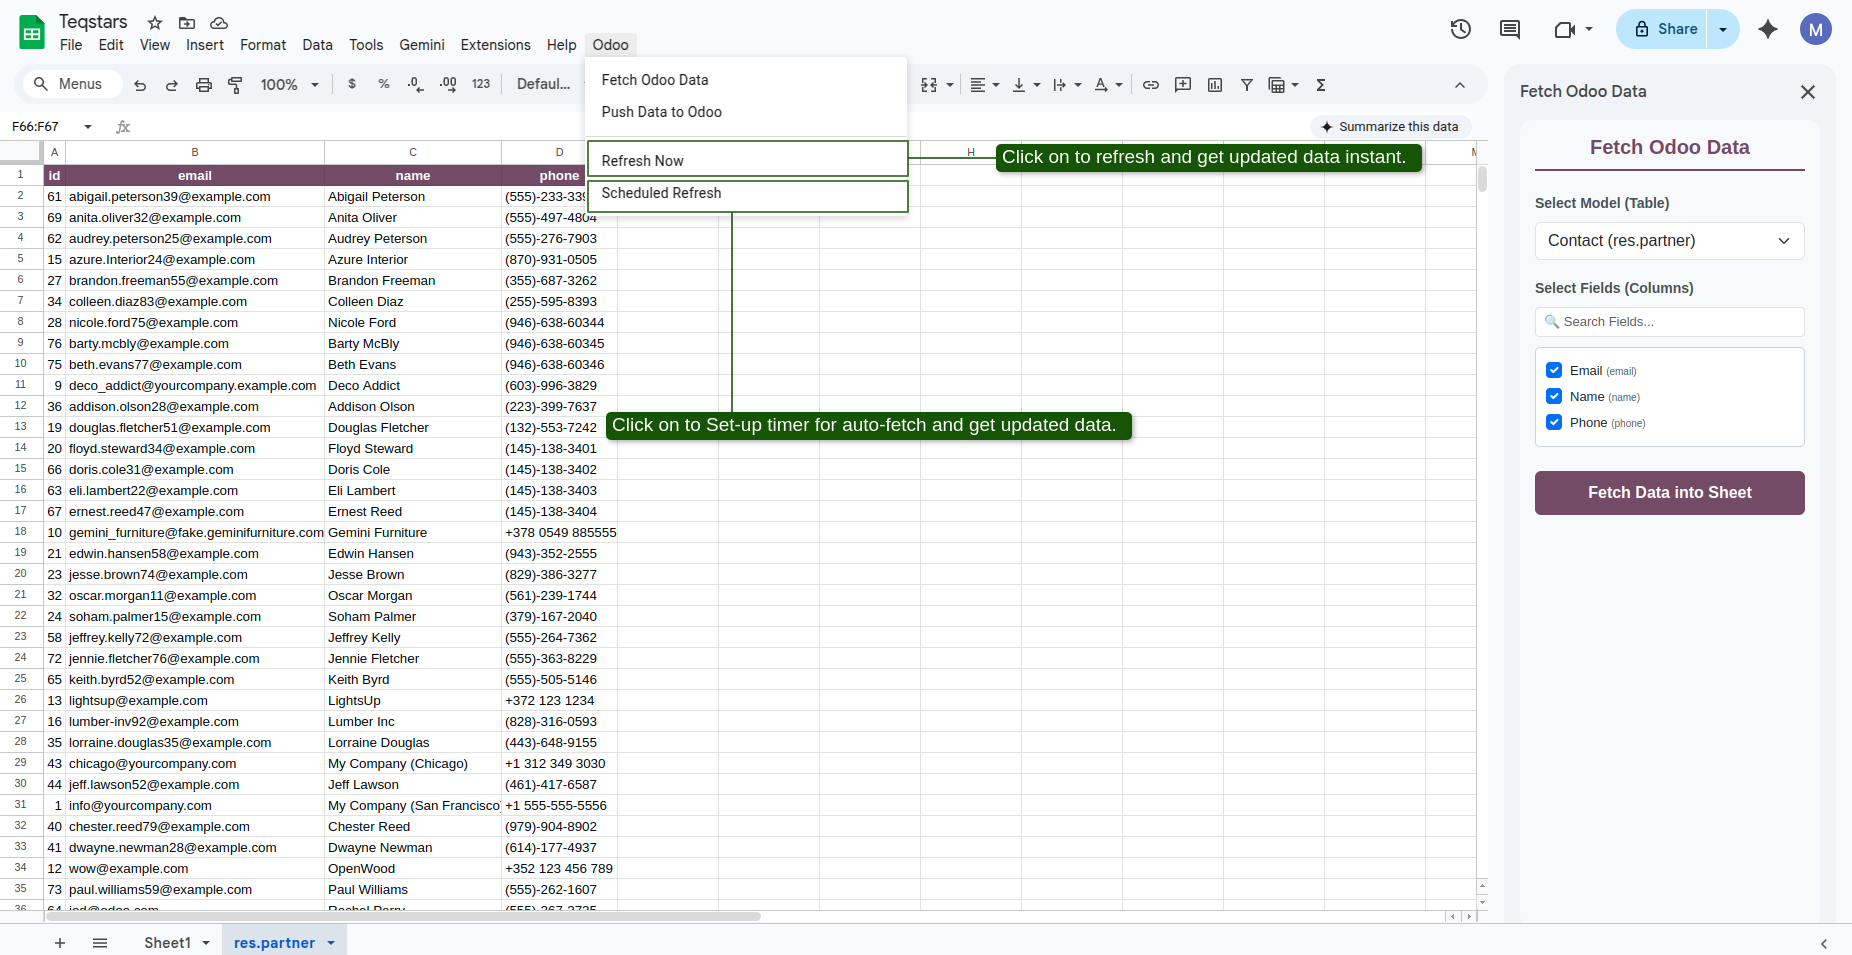Open version history clock icon

[x=1461, y=29]
